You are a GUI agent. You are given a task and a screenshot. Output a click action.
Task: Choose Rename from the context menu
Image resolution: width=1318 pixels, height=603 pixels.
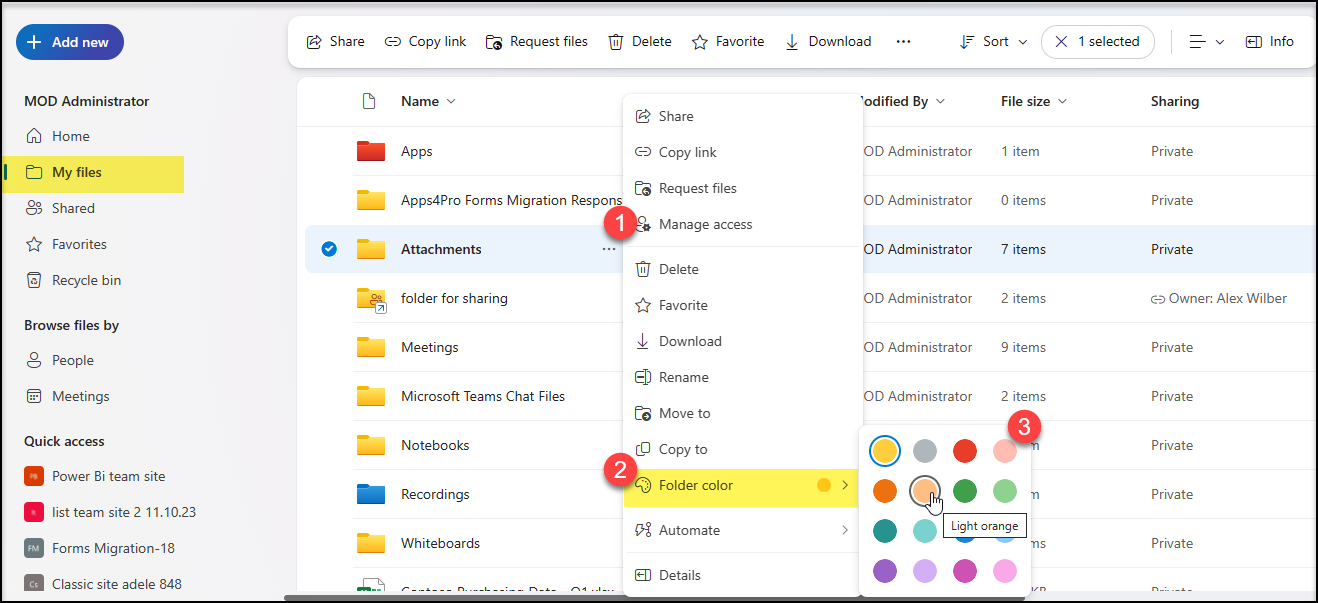(683, 377)
